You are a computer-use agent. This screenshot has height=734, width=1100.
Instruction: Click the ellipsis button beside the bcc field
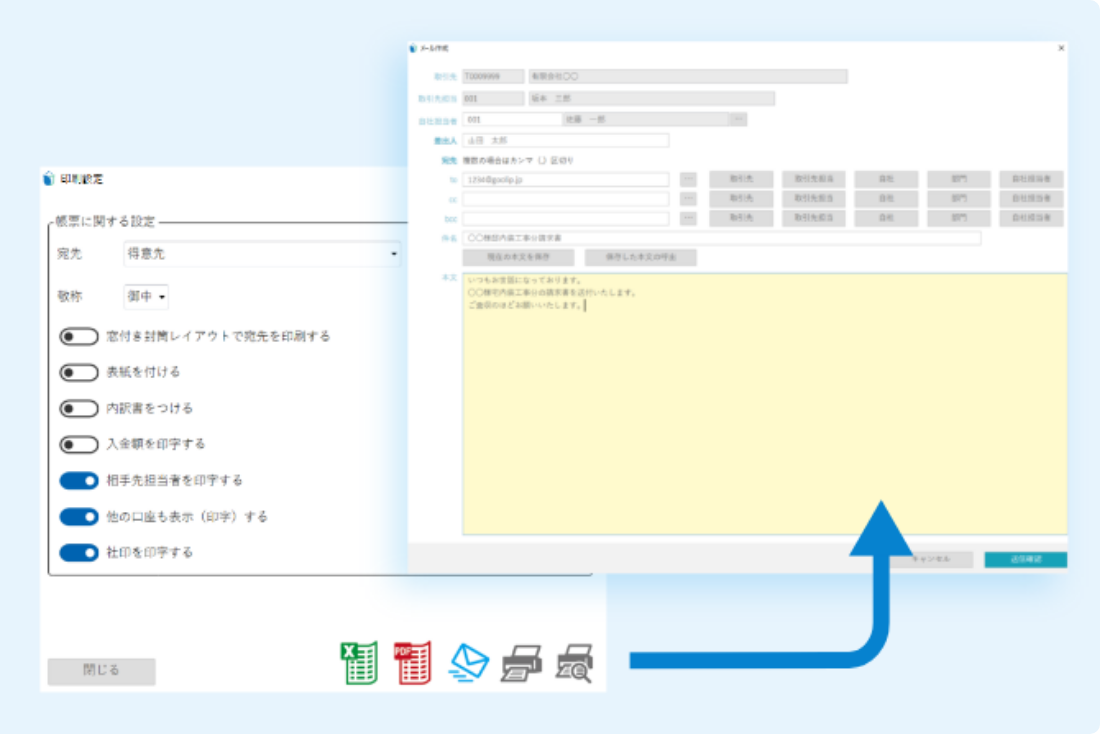click(688, 218)
